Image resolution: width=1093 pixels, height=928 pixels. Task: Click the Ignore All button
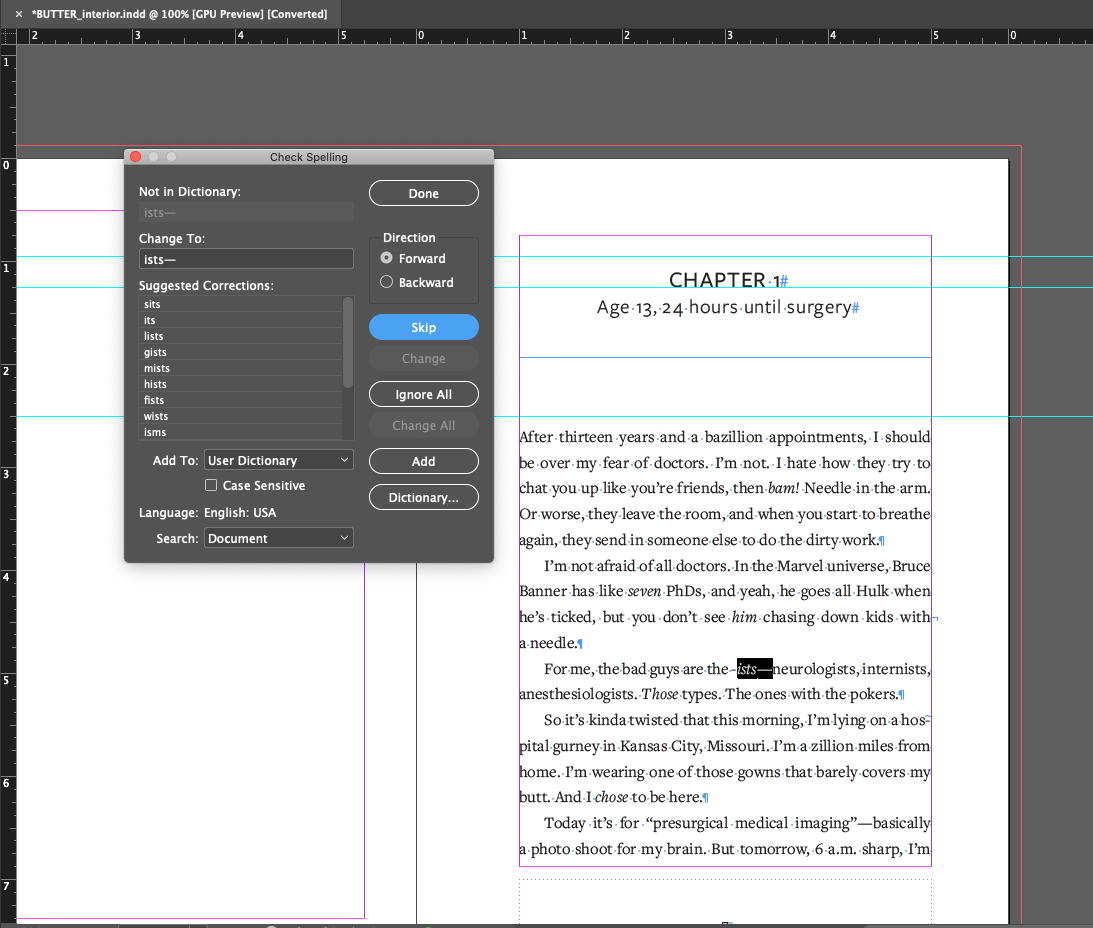(x=423, y=394)
